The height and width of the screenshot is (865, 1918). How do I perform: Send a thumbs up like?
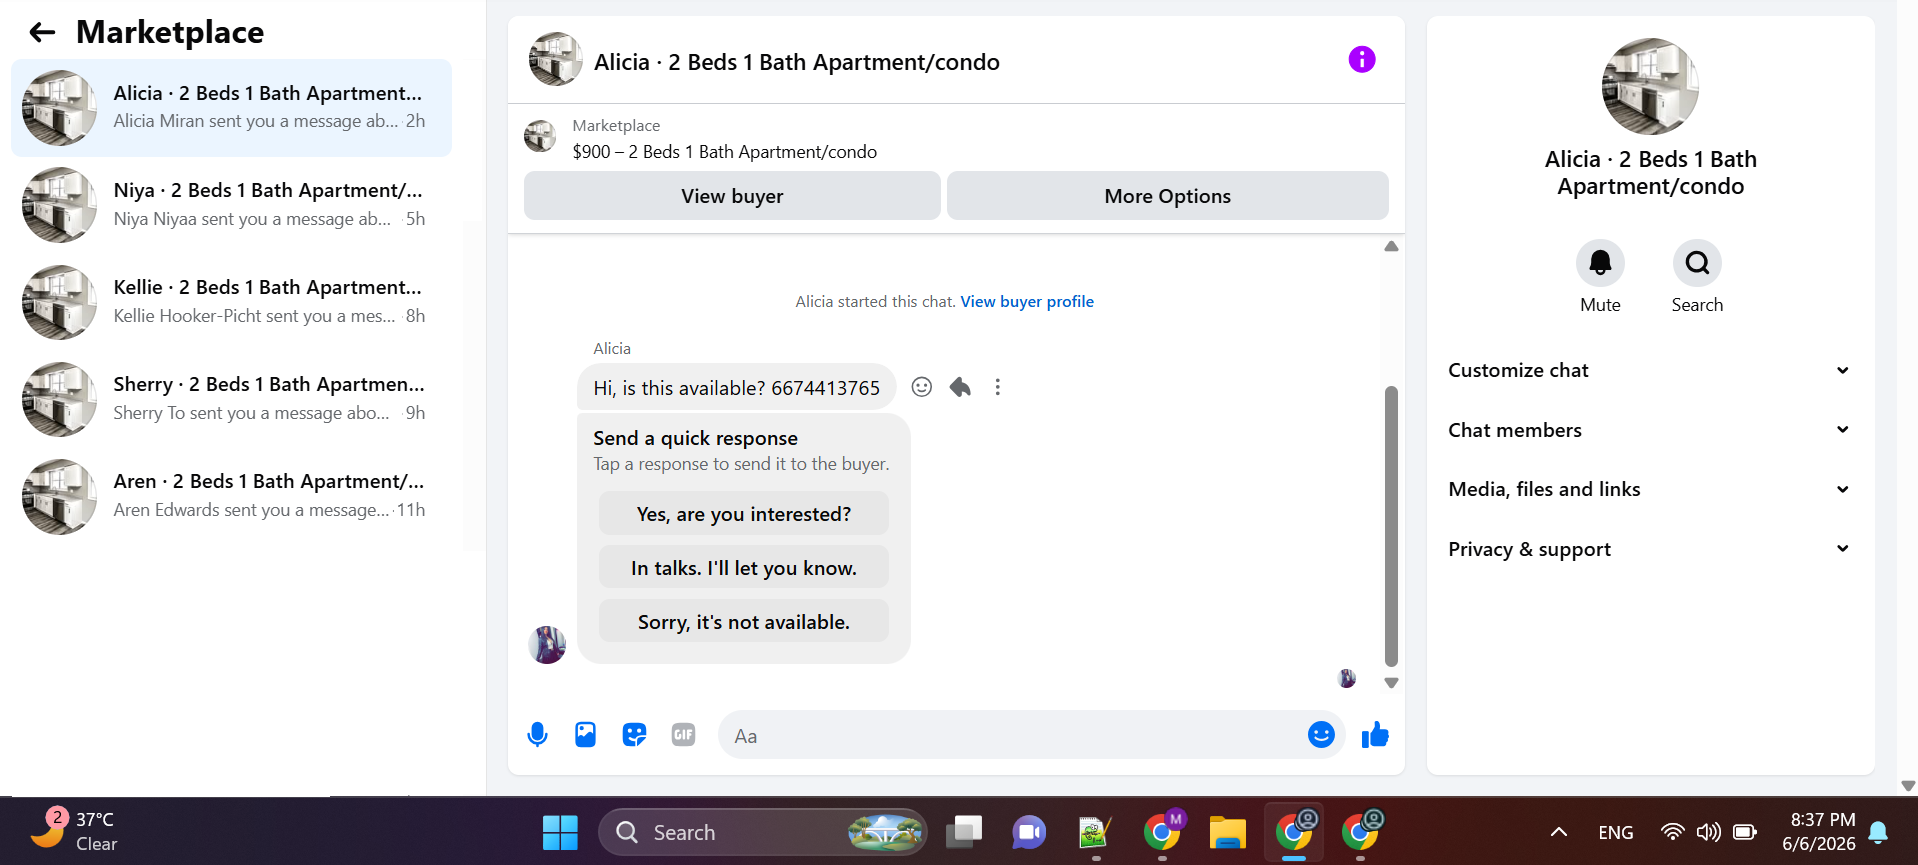click(1375, 735)
